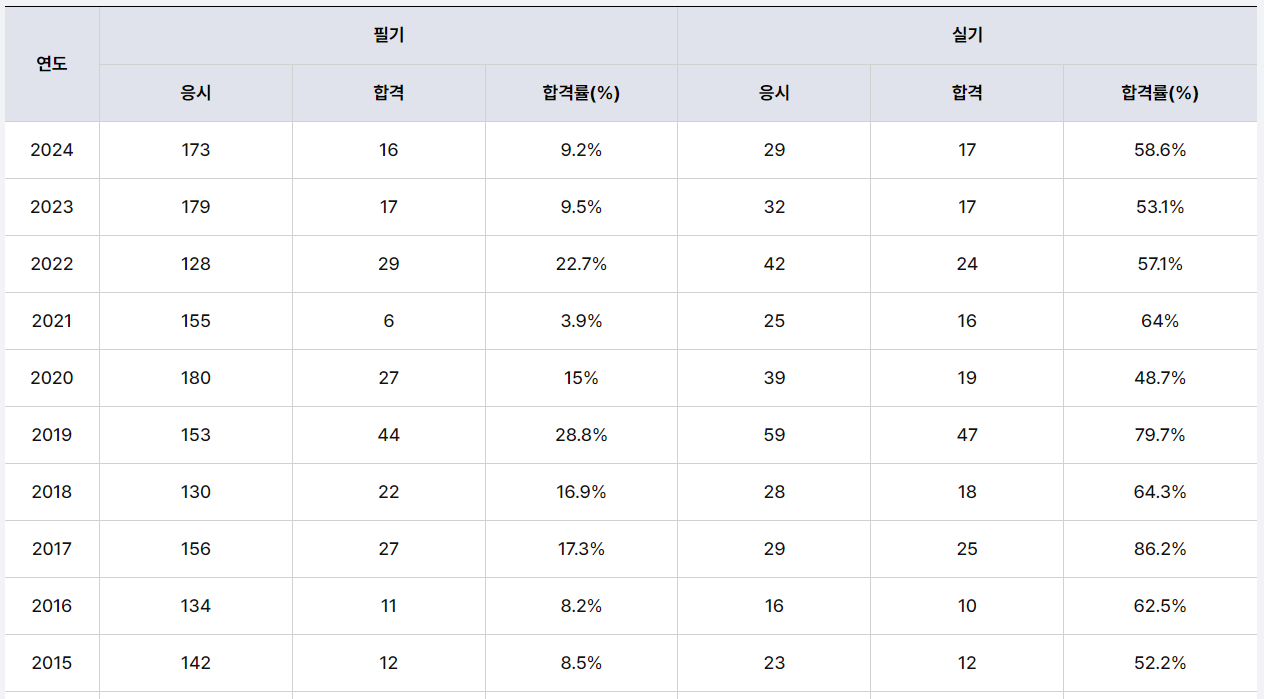Click the 22.7% written pass rate
Image resolution: width=1264 pixels, height=699 pixels.
click(x=581, y=264)
